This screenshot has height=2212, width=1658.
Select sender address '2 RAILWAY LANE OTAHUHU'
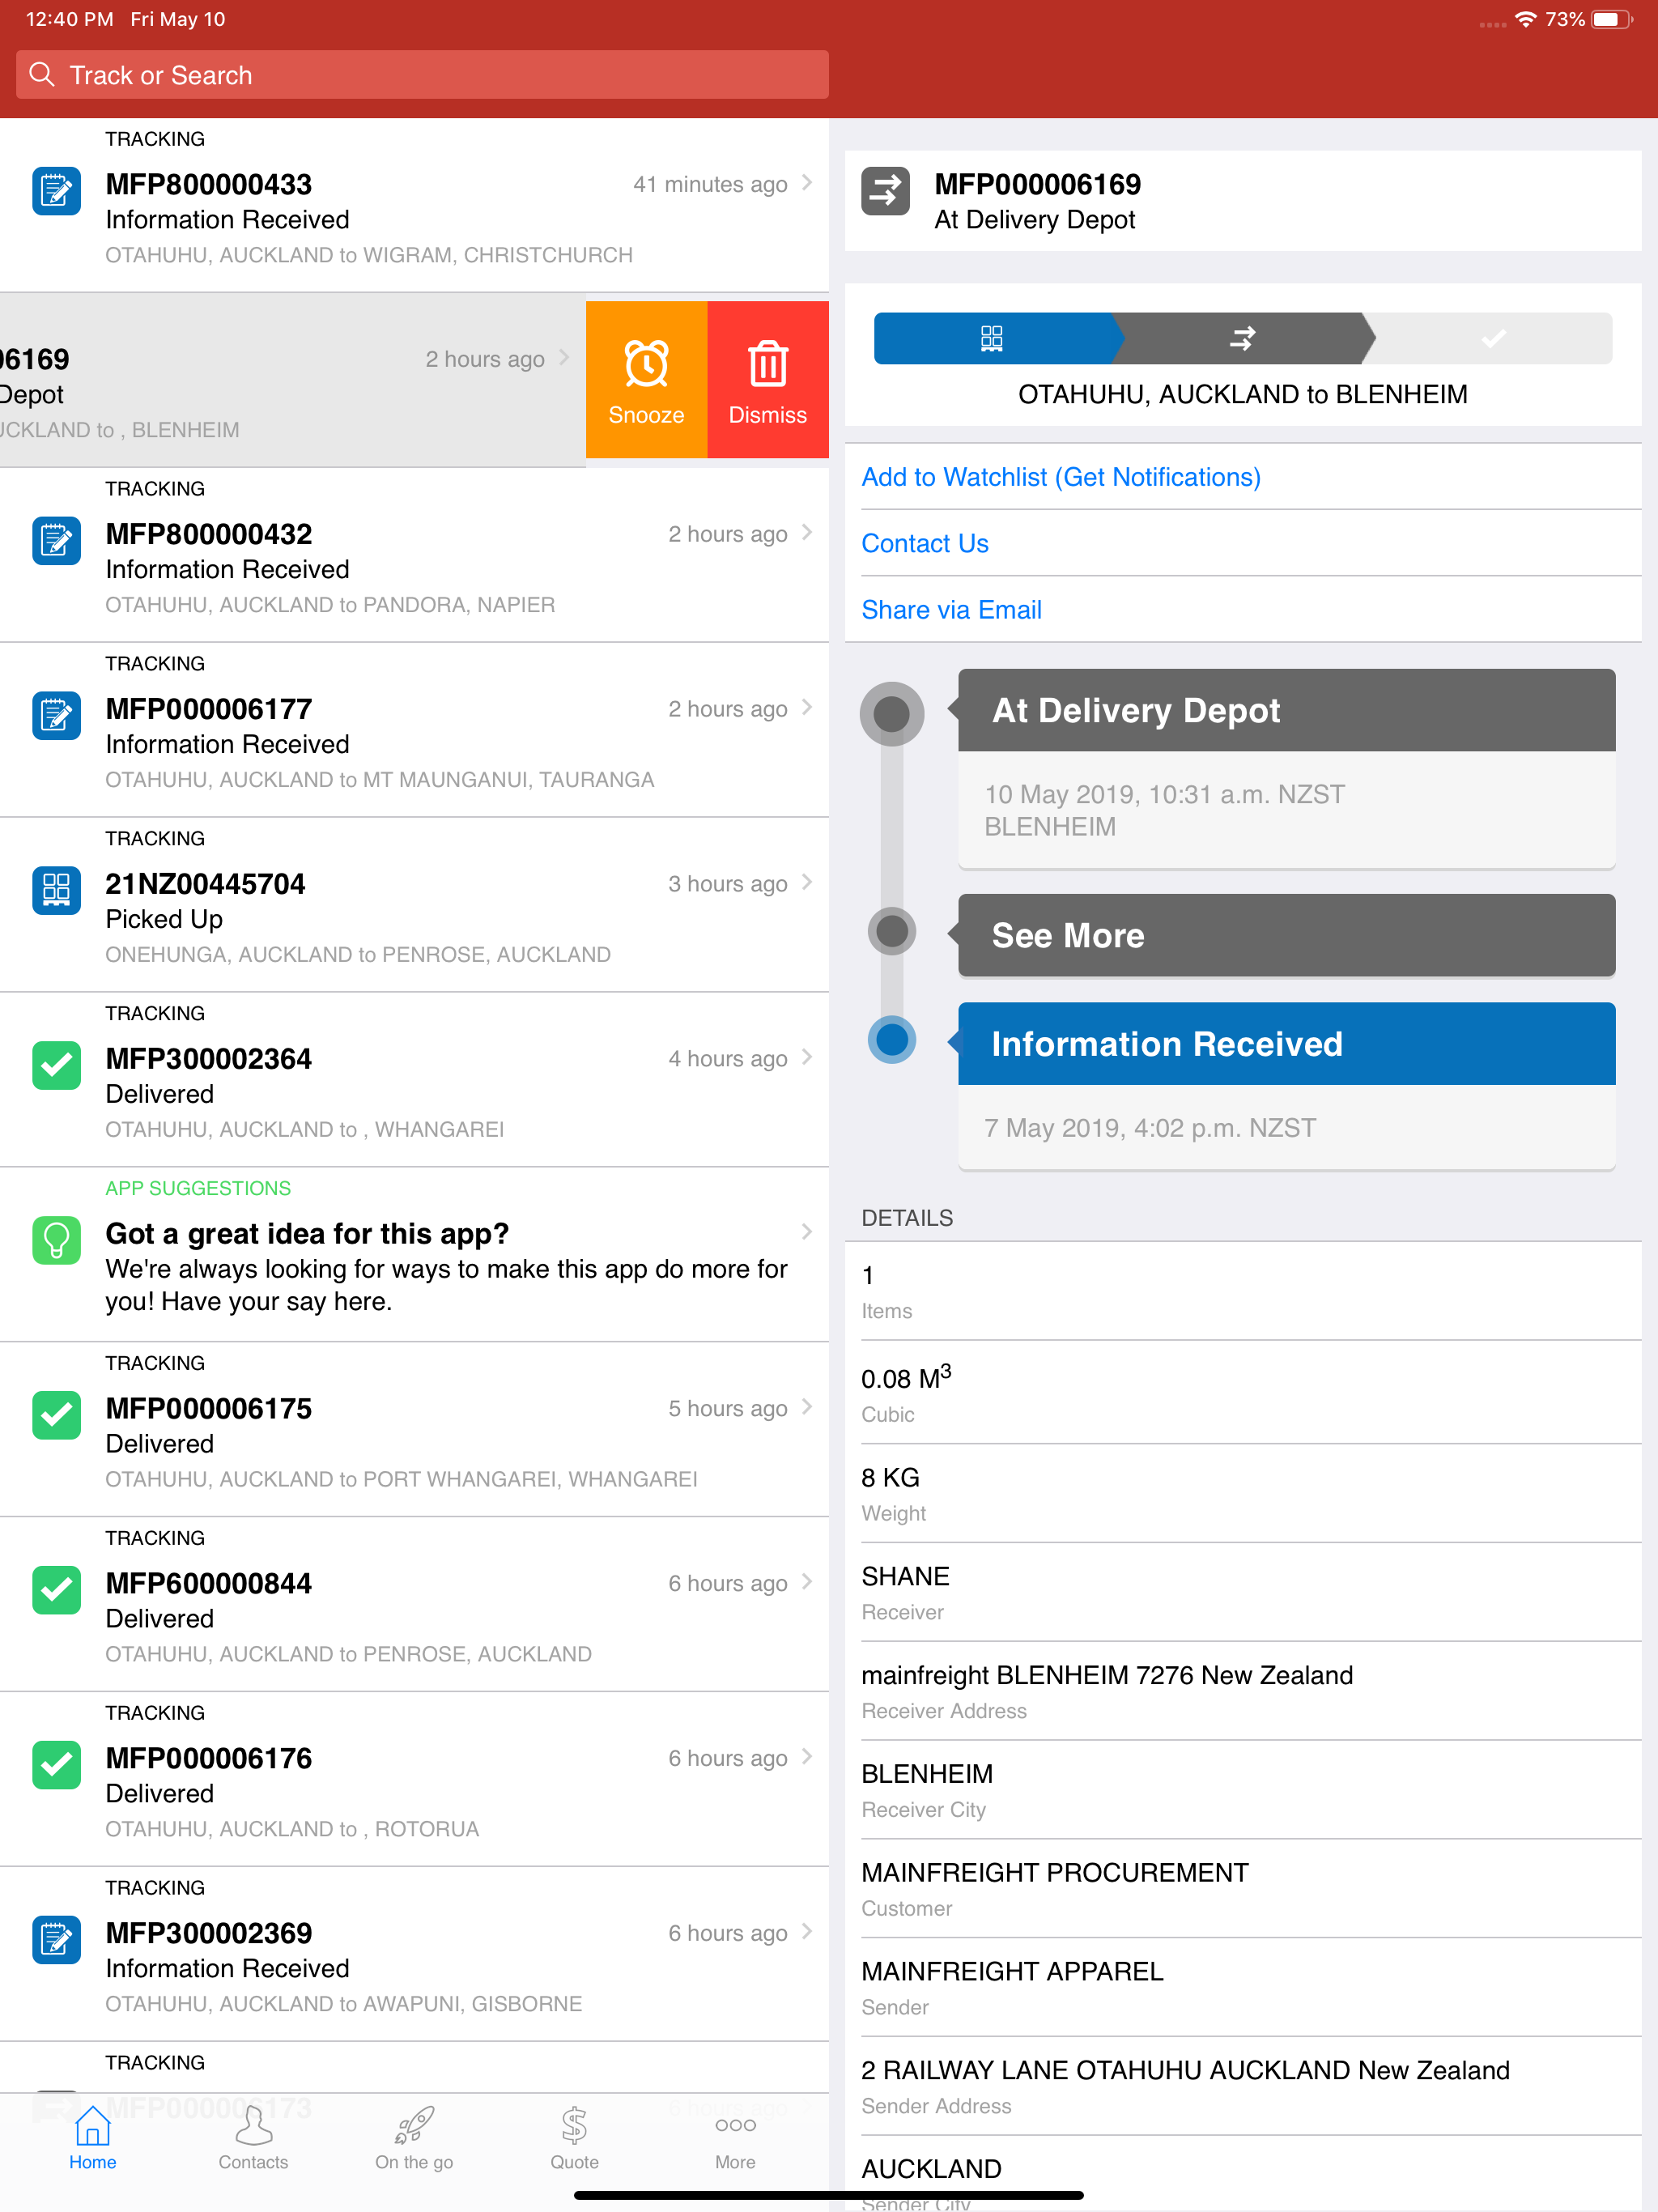(1186, 2070)
